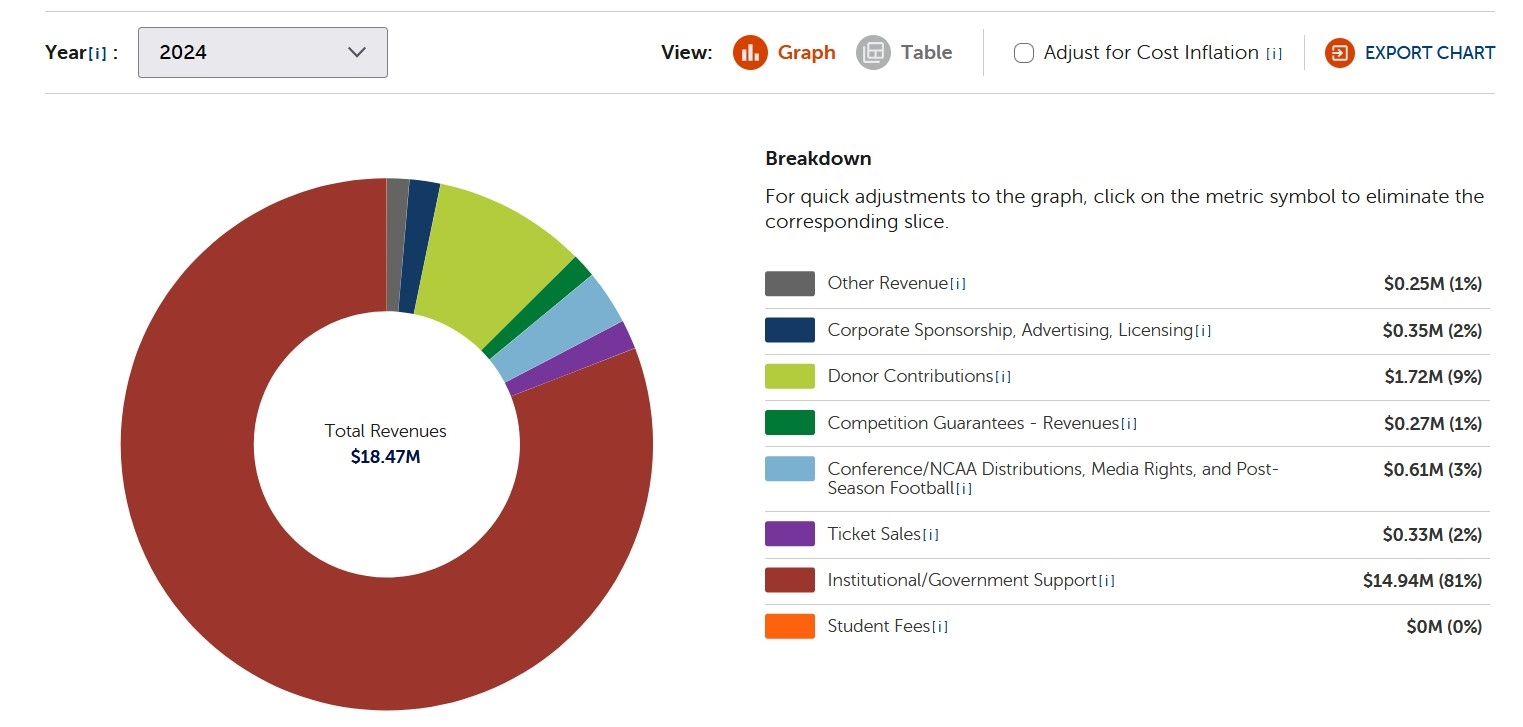Open the Year dropdown showing 2024
Screen dimensions: 1523x727
[x=262, y=52]
